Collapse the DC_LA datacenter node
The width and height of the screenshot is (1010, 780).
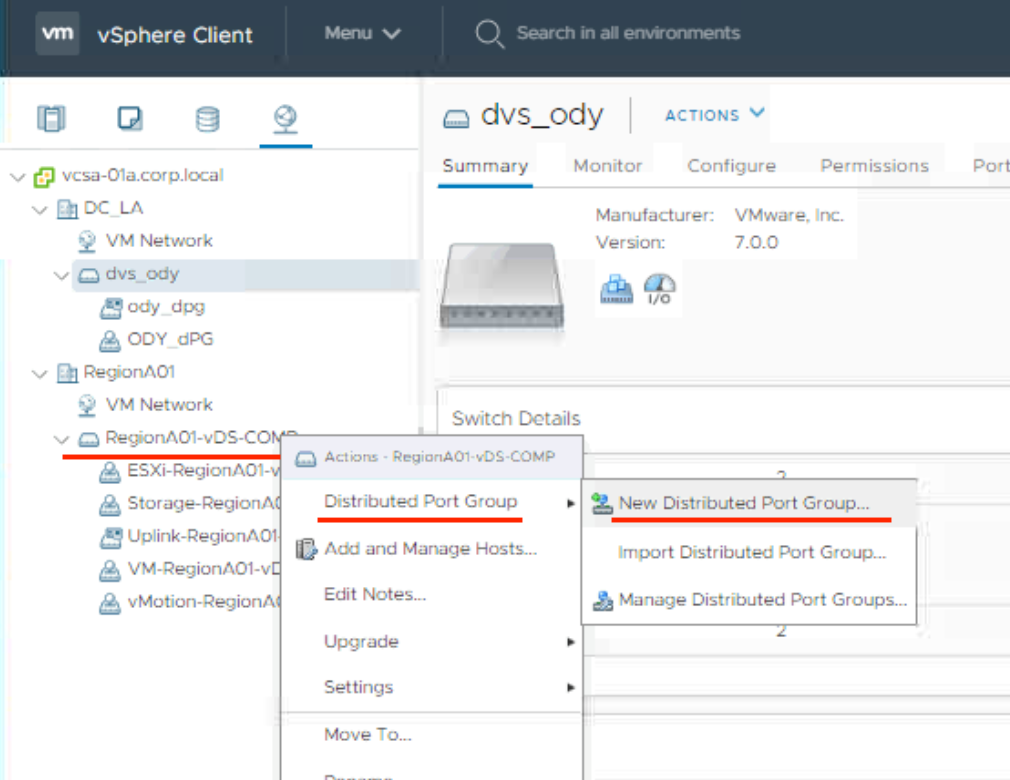point(40,209)
